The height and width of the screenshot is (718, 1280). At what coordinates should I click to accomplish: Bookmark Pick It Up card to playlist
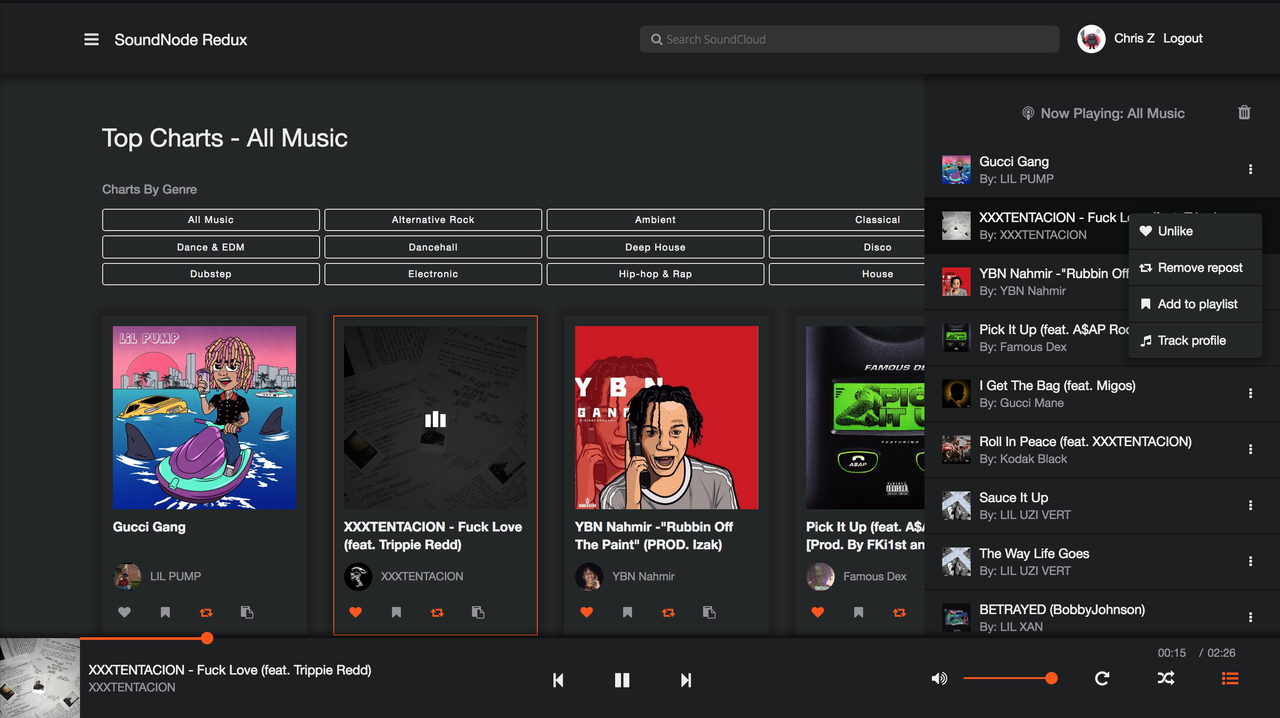[858, 612]
